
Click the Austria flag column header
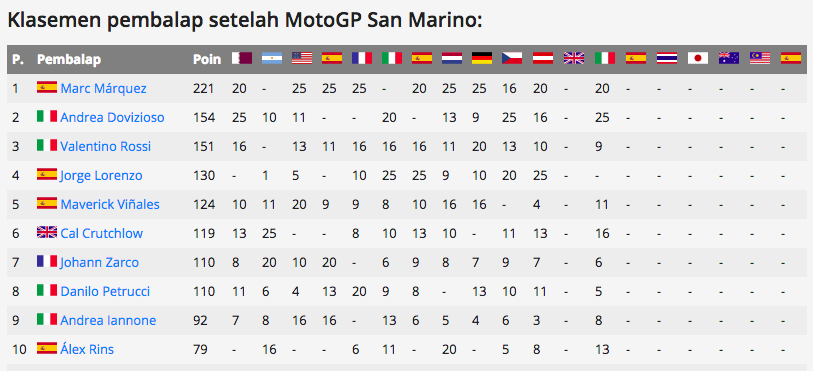(x=543, y=58)
